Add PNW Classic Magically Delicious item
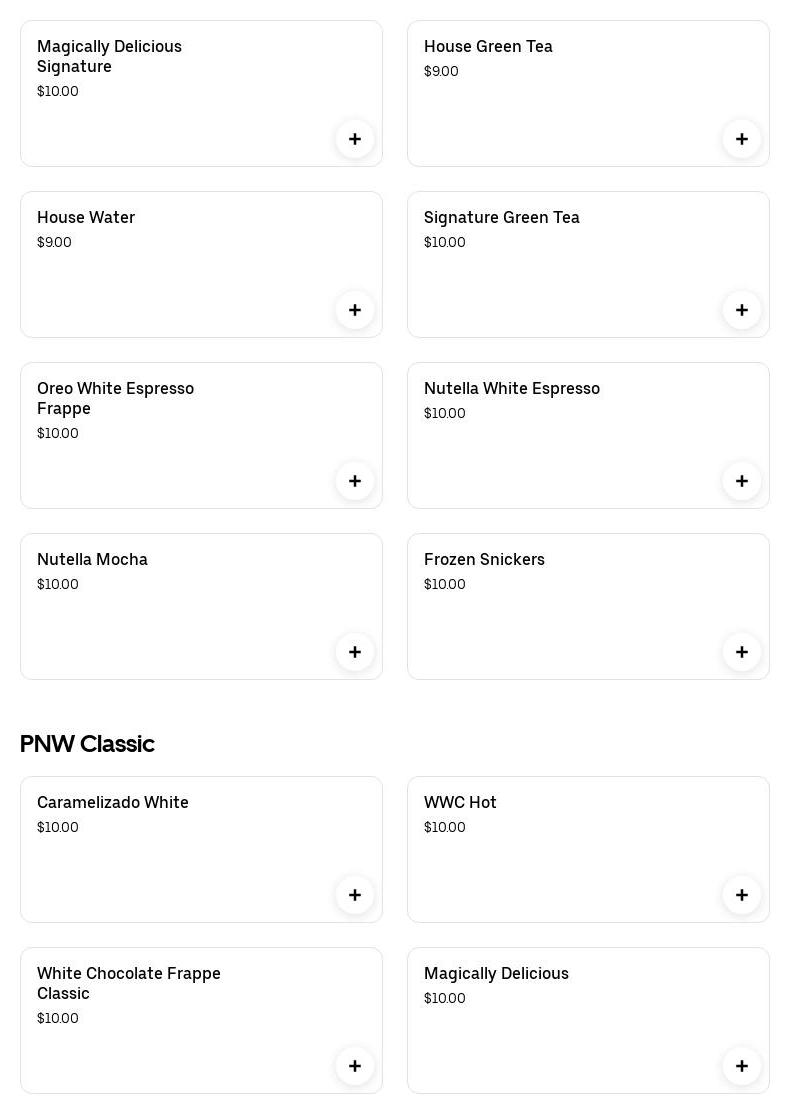The height and width of the screenshot is (1096, 804). click(742, 1066)
